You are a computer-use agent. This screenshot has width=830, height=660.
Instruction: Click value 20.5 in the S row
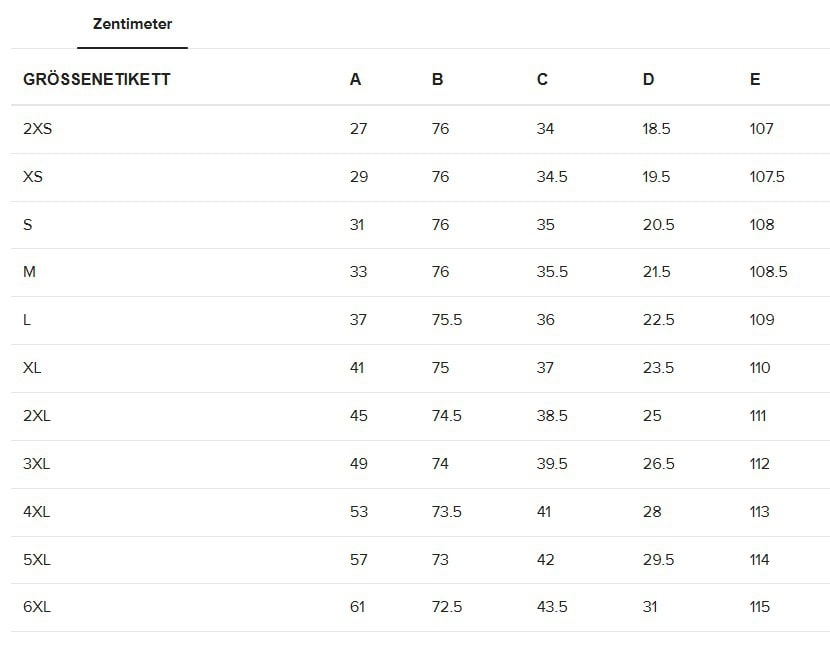(658, 225)
